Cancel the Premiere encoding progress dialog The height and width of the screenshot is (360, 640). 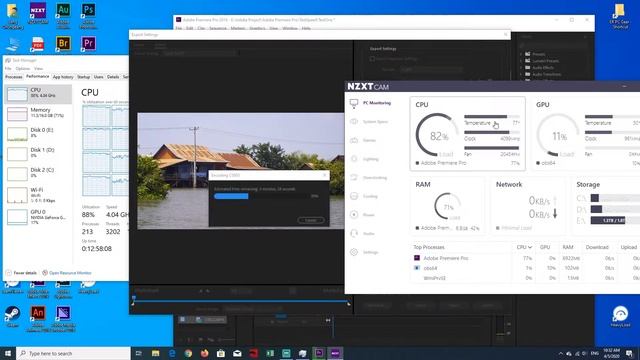(311, 220)
